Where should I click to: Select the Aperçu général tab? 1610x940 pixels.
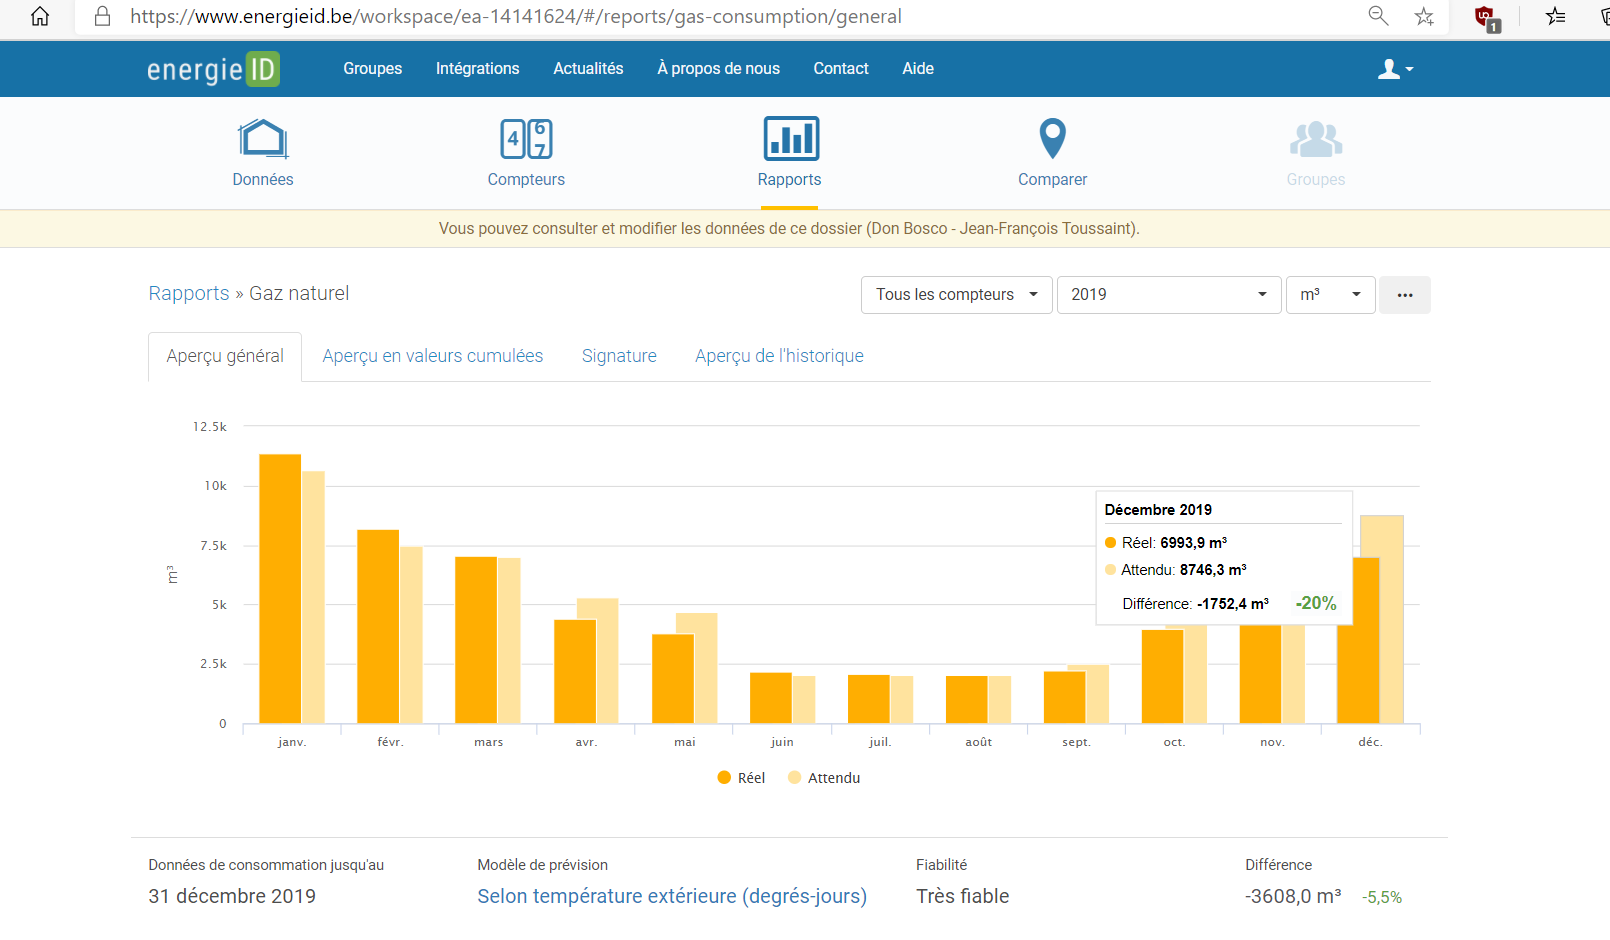point(225,356)
